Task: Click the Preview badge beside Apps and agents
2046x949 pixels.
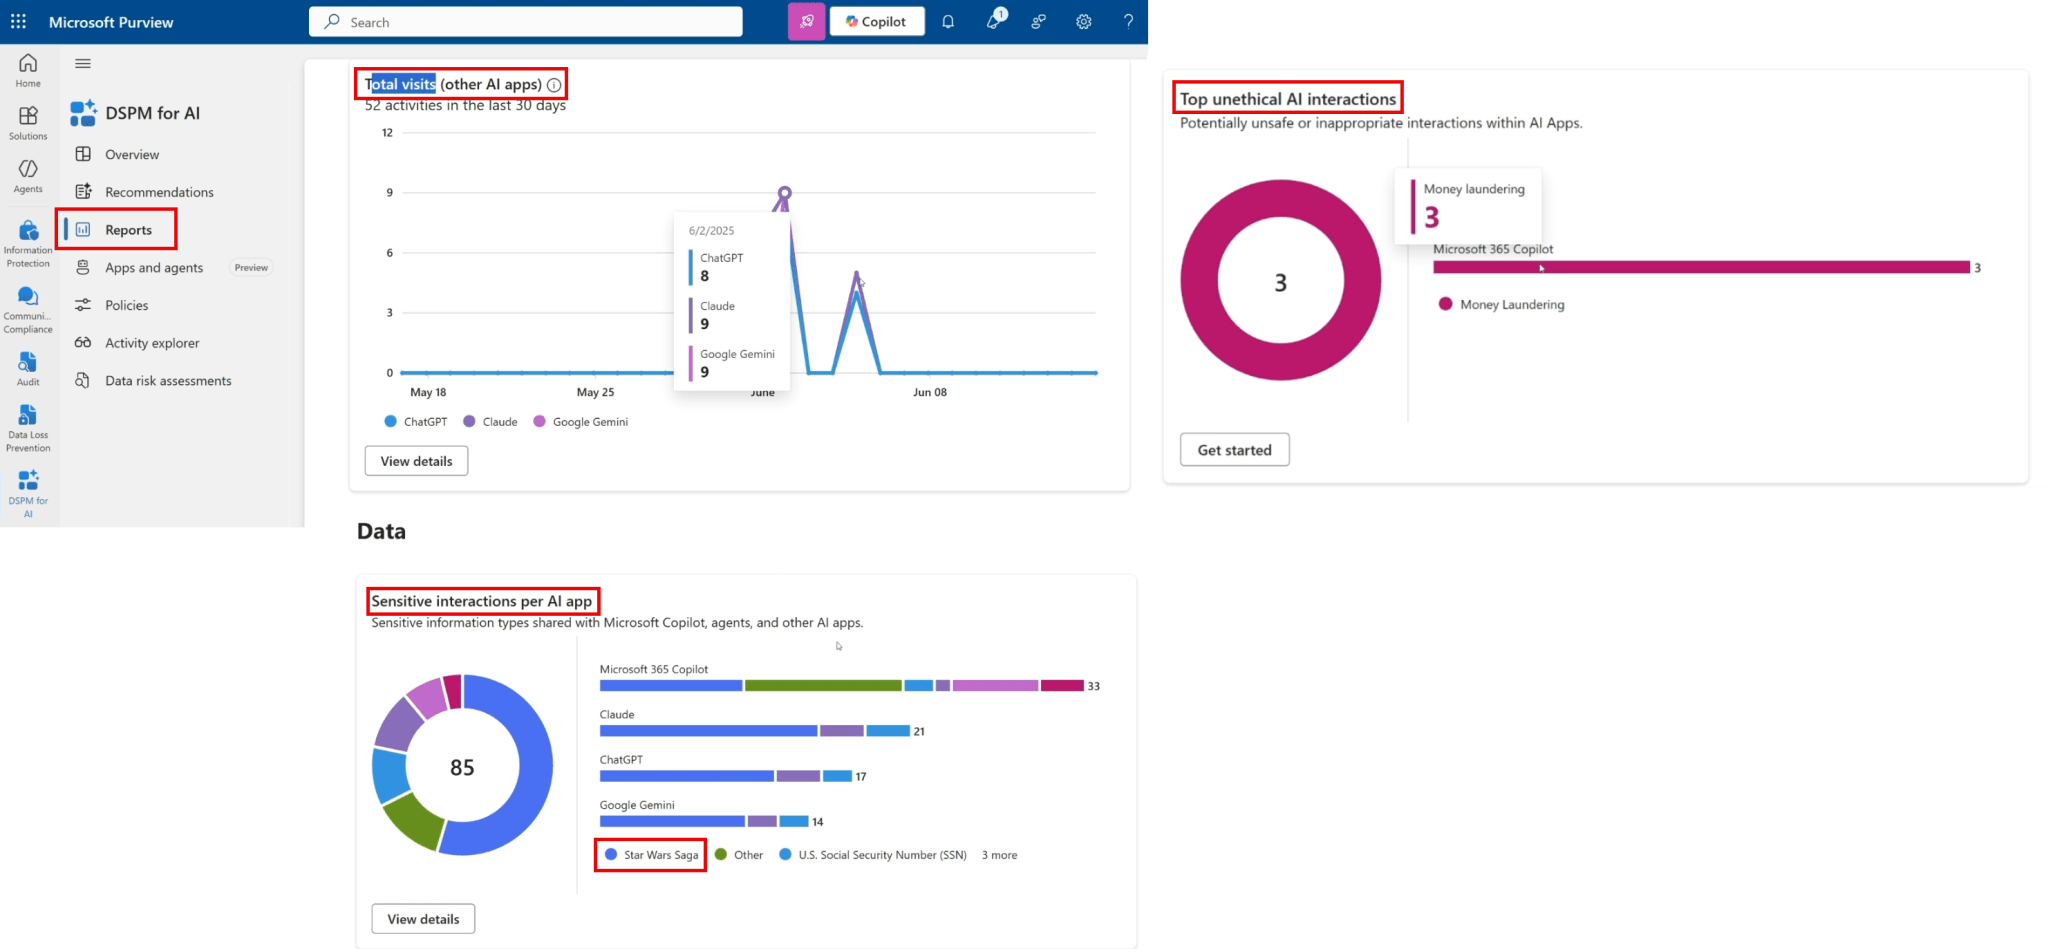Action: (251, 267)
